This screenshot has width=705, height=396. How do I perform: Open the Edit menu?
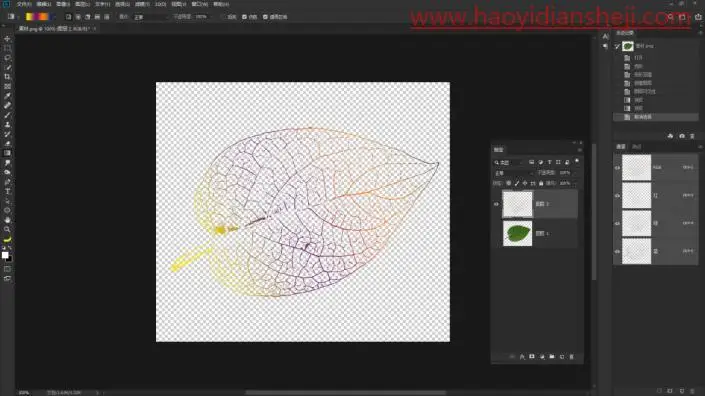[44, 4]
